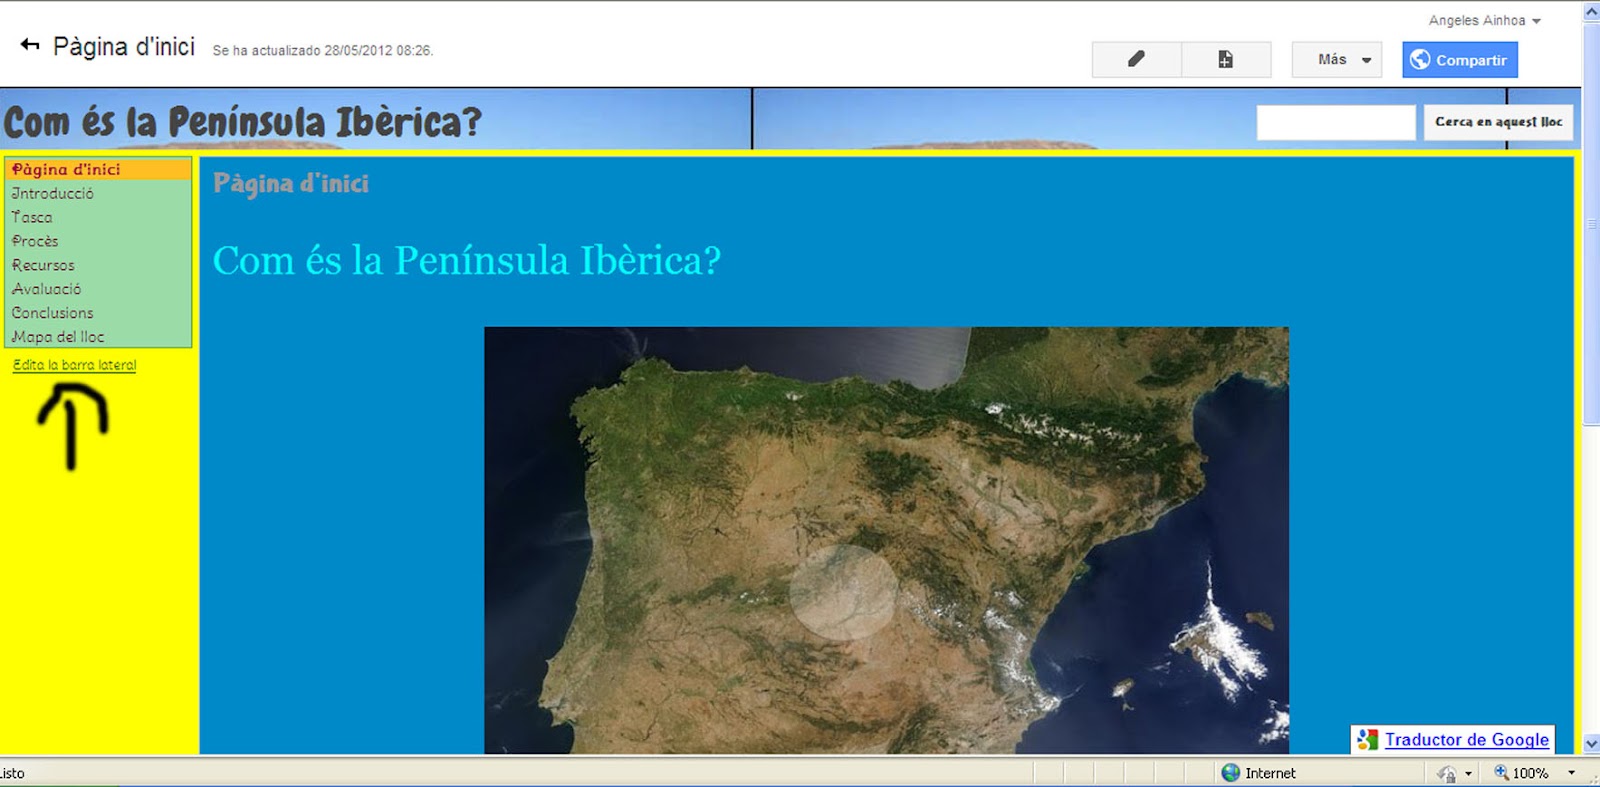Click the pencil edit page icon
Image resolution: width=1600 pixels, height=787 pixels.
(1136, 59)
